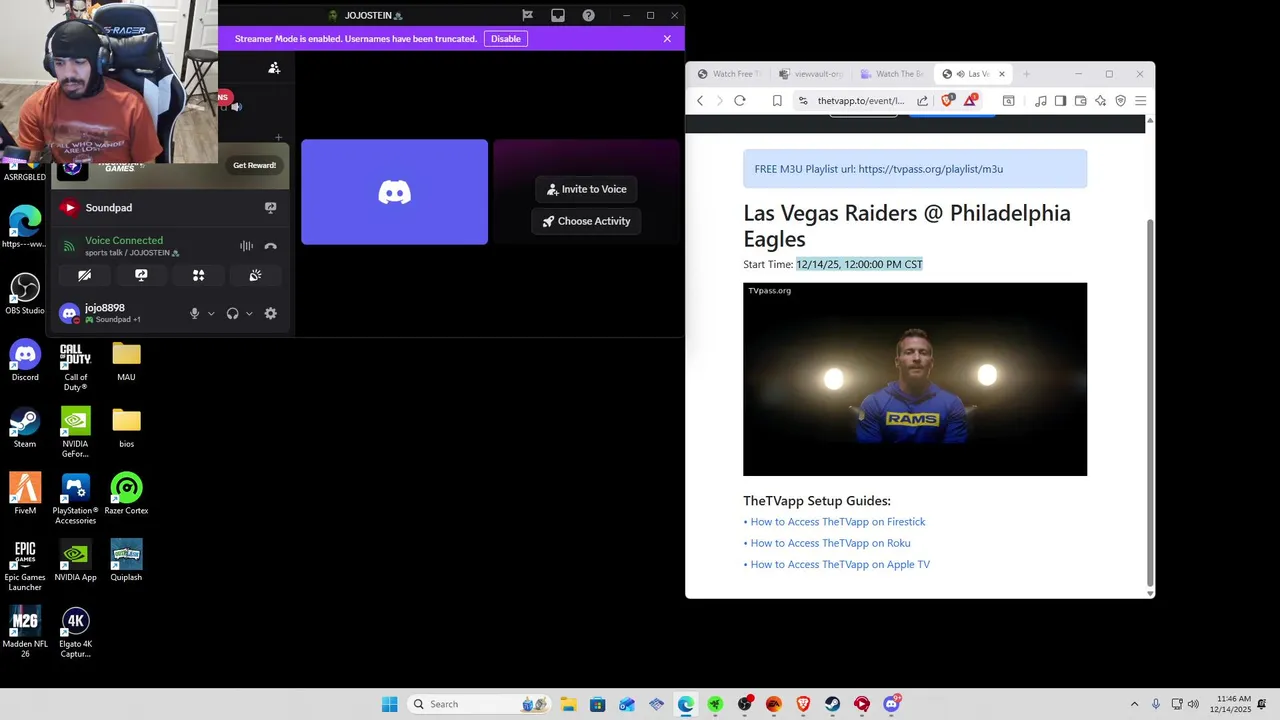Click Invite to Voice button
Image resolution: width=1280 pixels, height=720 pixels.
586,189
